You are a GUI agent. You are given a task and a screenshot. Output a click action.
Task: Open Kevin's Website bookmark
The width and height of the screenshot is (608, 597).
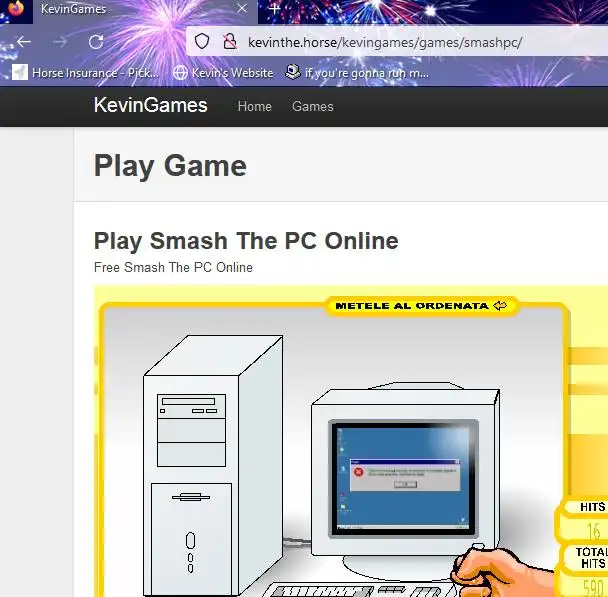tap(223, 72)
